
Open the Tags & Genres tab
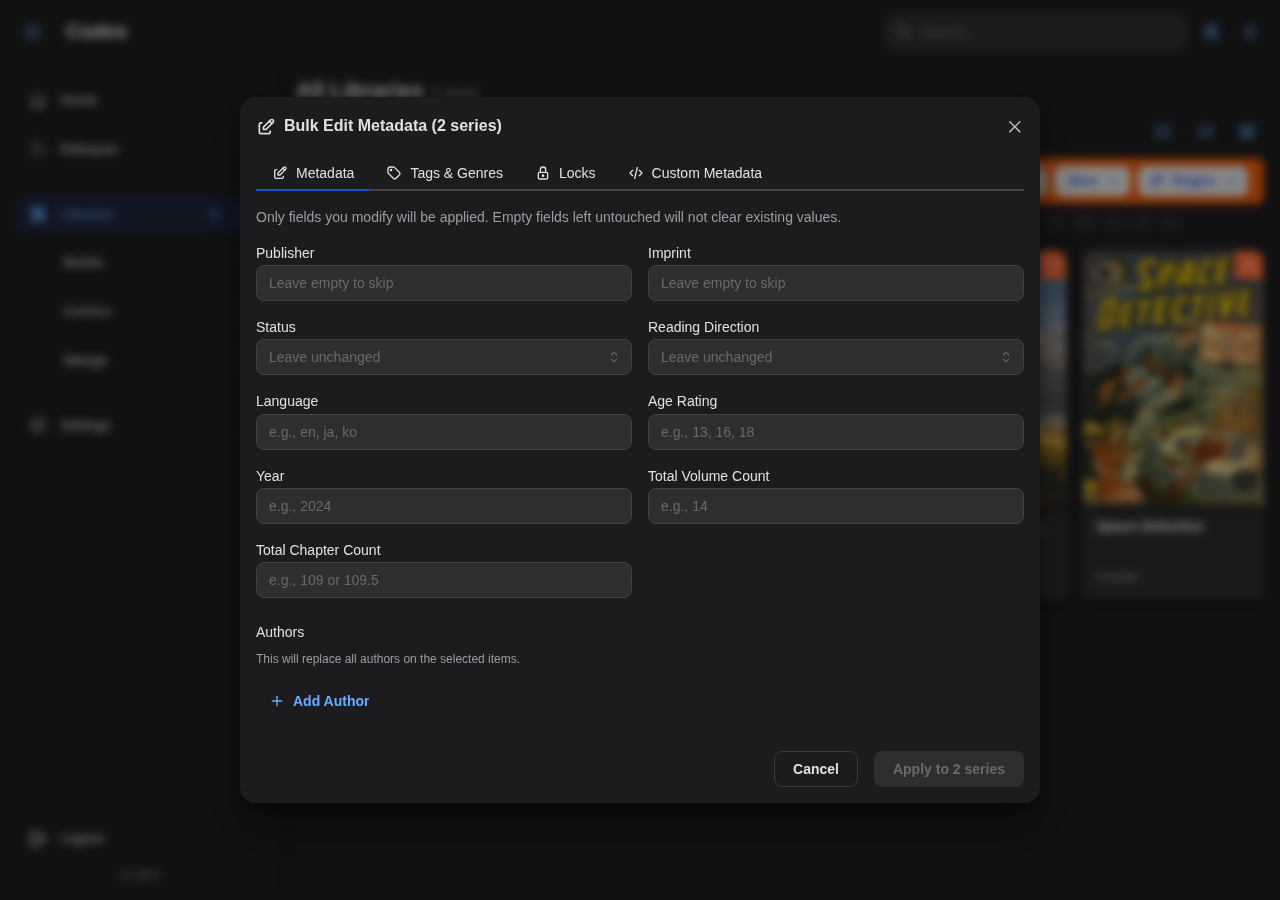click(x=445, y=173)
